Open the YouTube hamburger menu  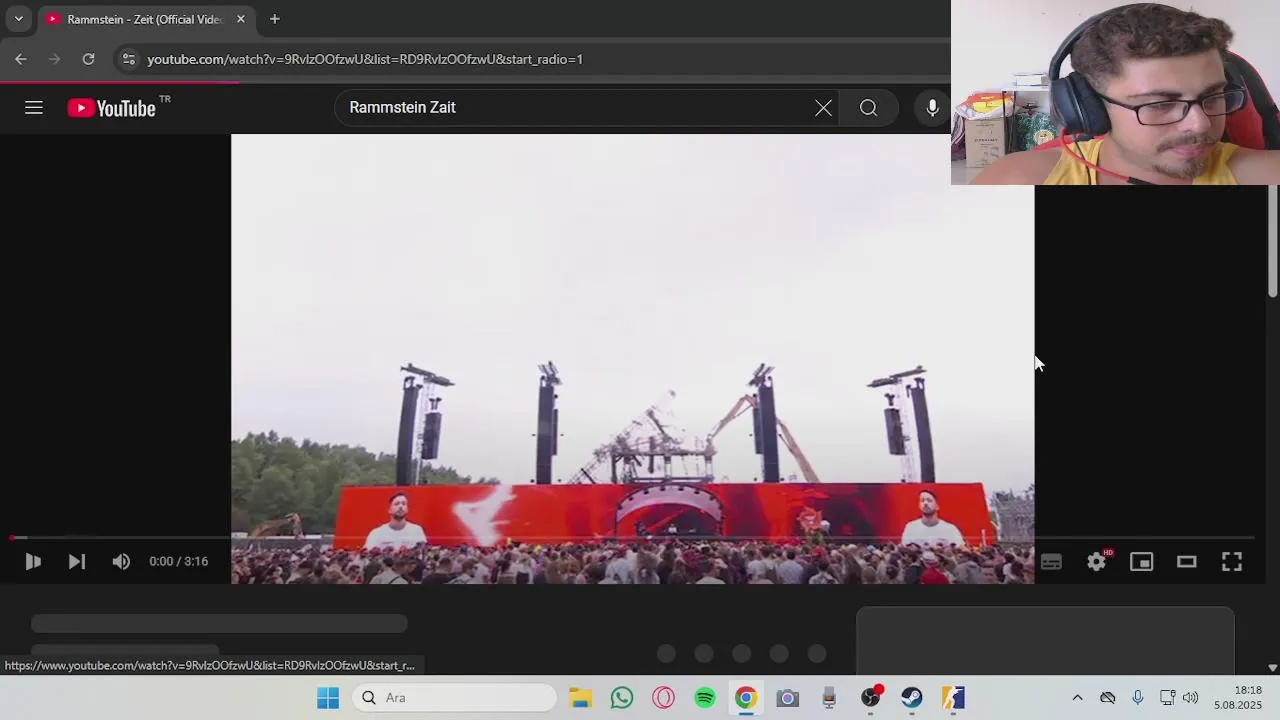(34, 108)
